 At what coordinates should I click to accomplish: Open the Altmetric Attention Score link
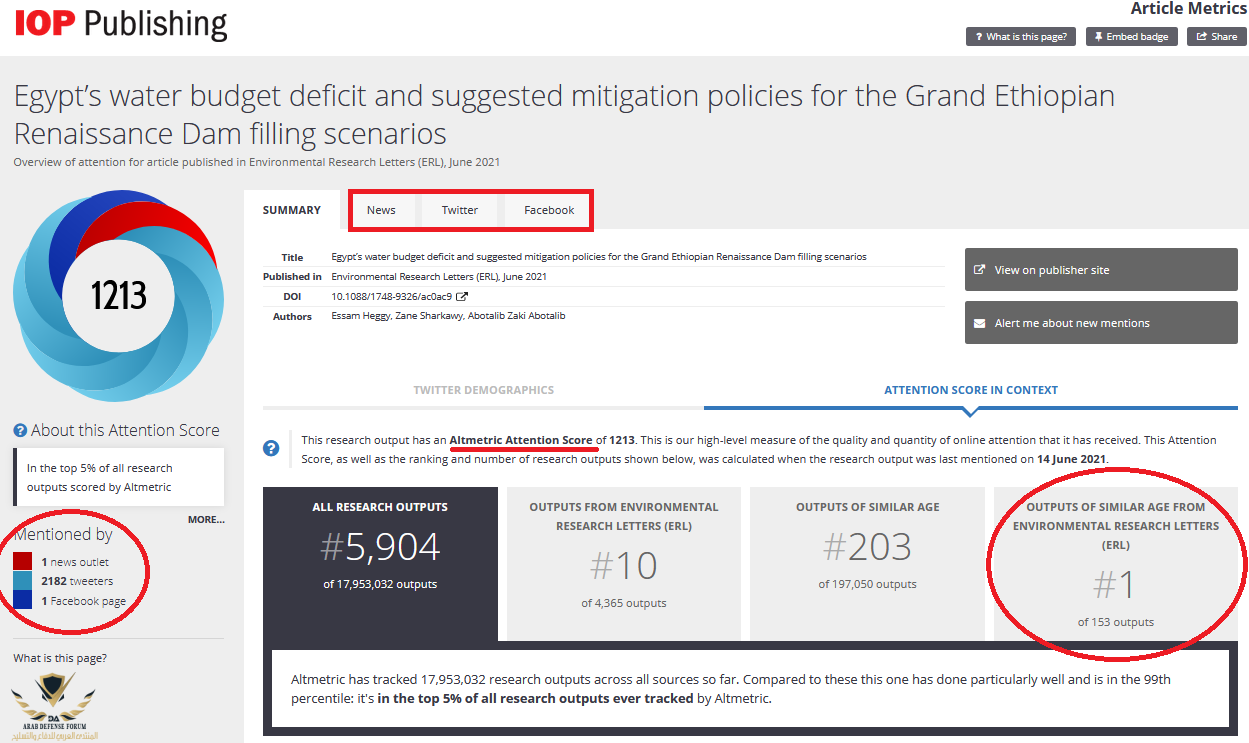pos(521,440)
